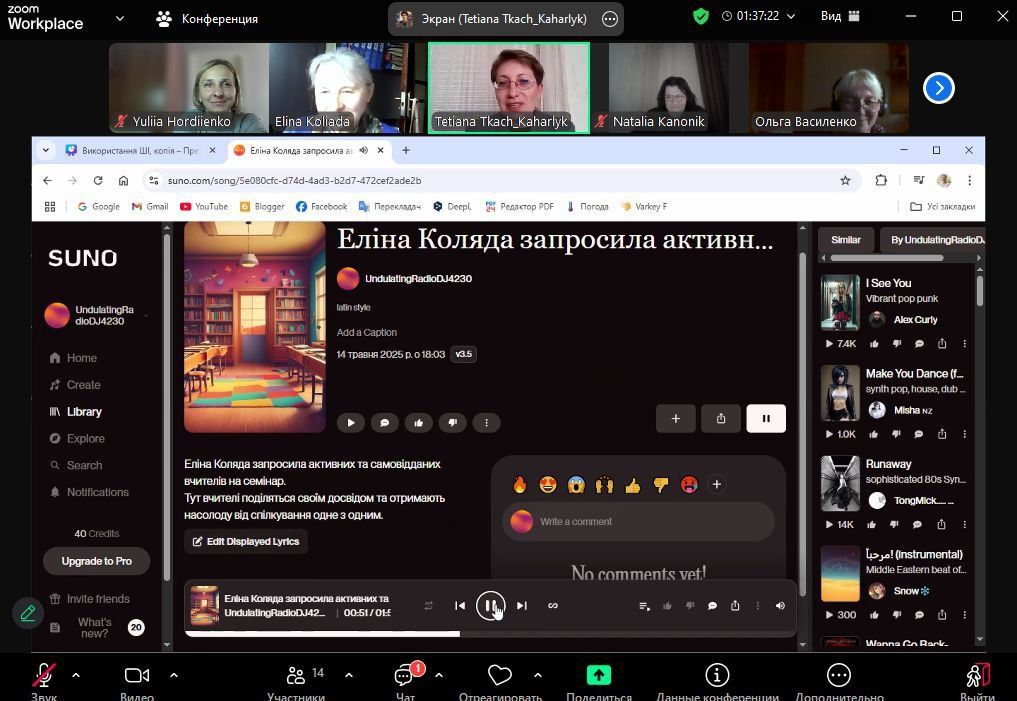Click Add a Caption
This screenshot has height=701, width=1017.
(366, 333)
